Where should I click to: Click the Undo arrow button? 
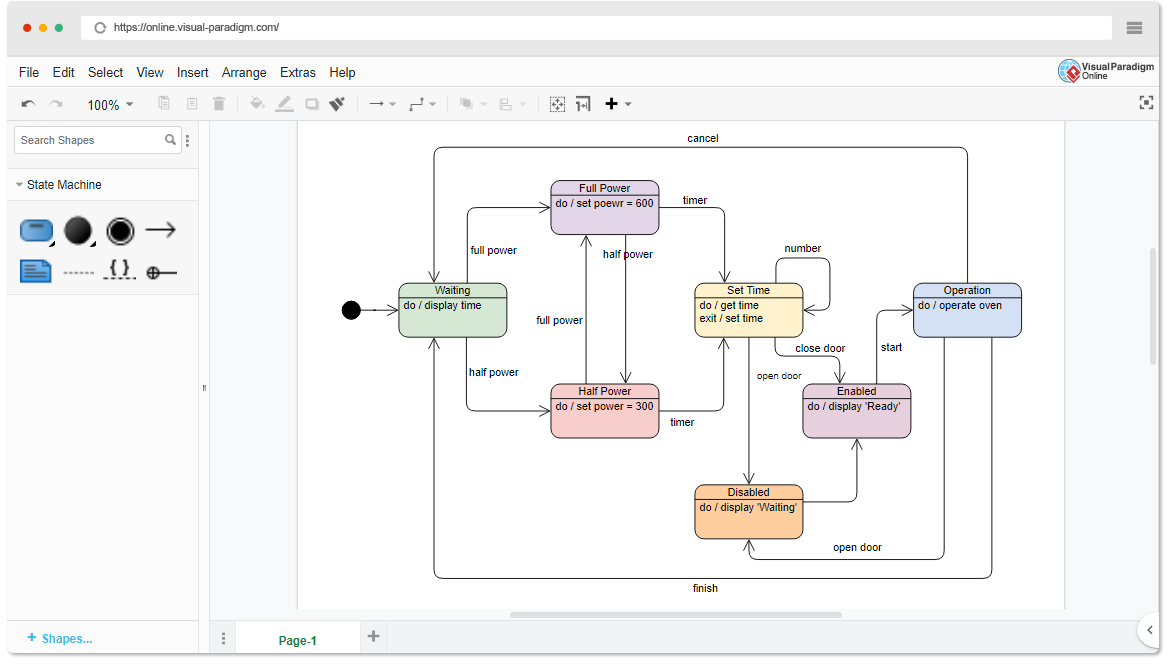pos(28,103)
